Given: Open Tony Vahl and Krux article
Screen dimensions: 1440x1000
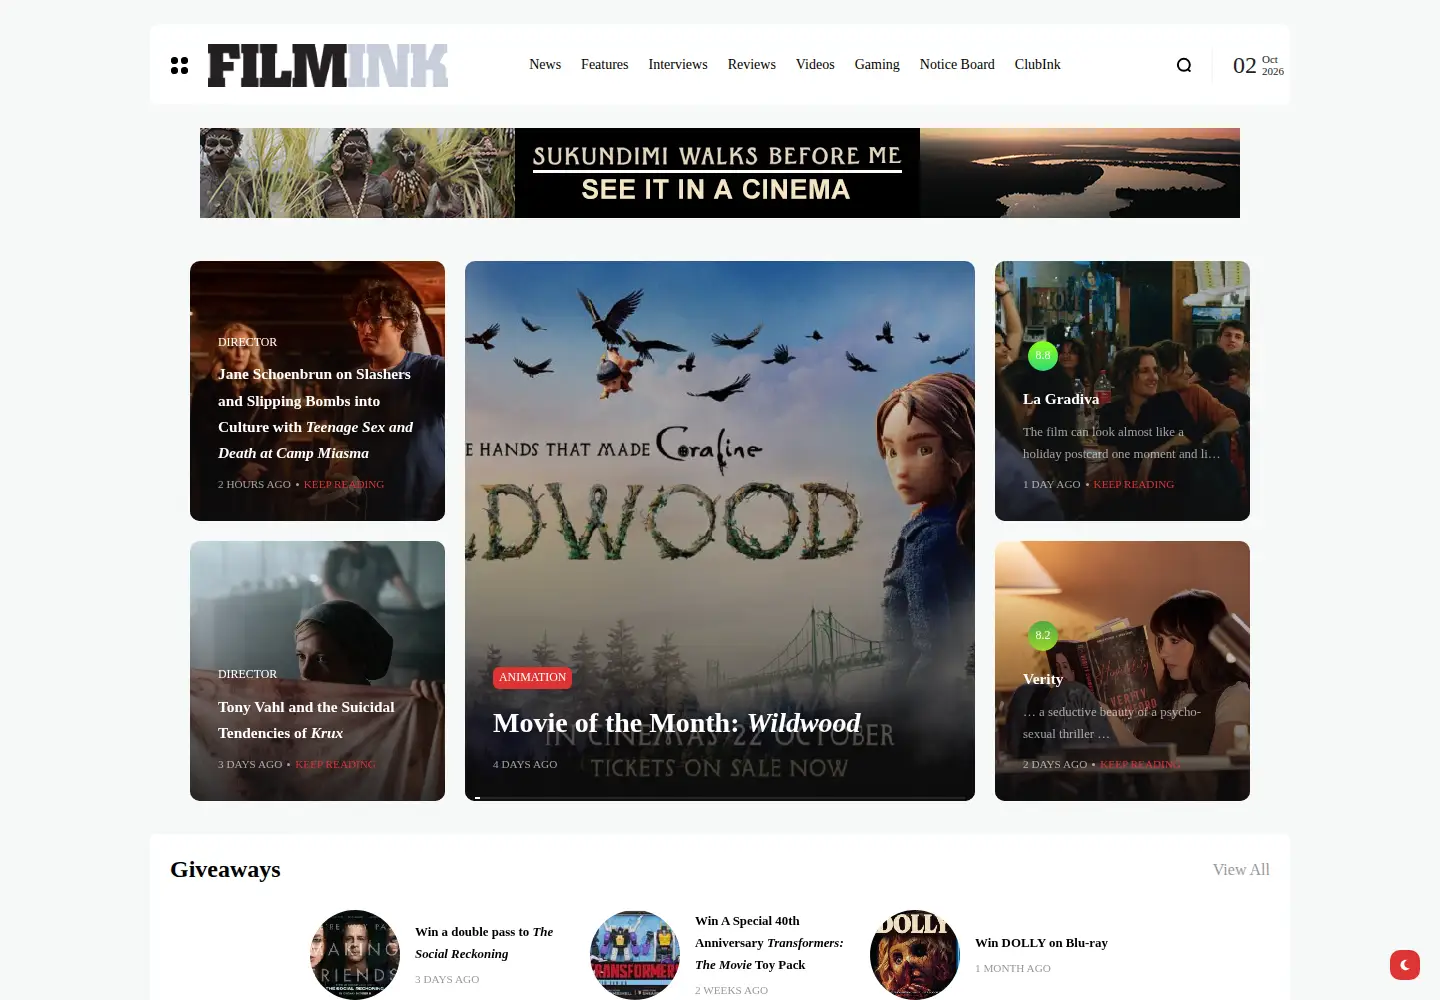Looking at the screenshot, I should pyautogui.click(x=306, y=720).
